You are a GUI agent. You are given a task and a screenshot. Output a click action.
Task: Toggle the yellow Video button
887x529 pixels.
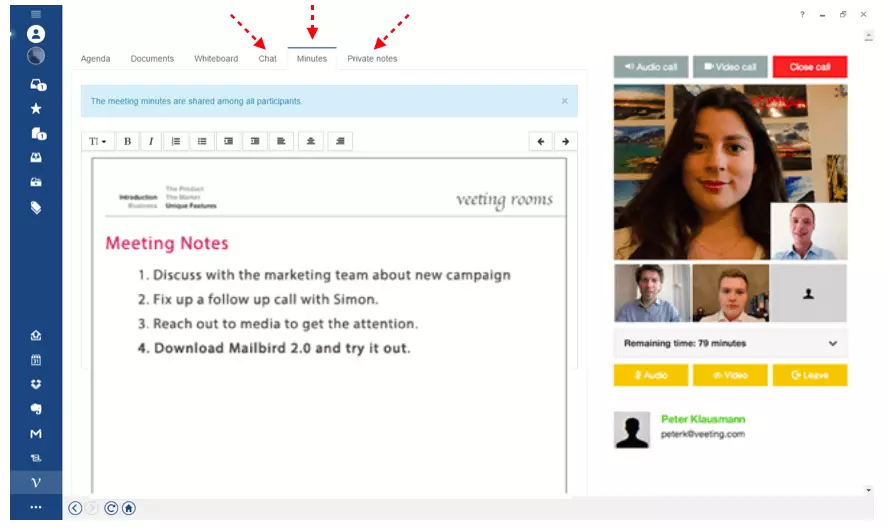pyautogui.click(x=730, y=375)
